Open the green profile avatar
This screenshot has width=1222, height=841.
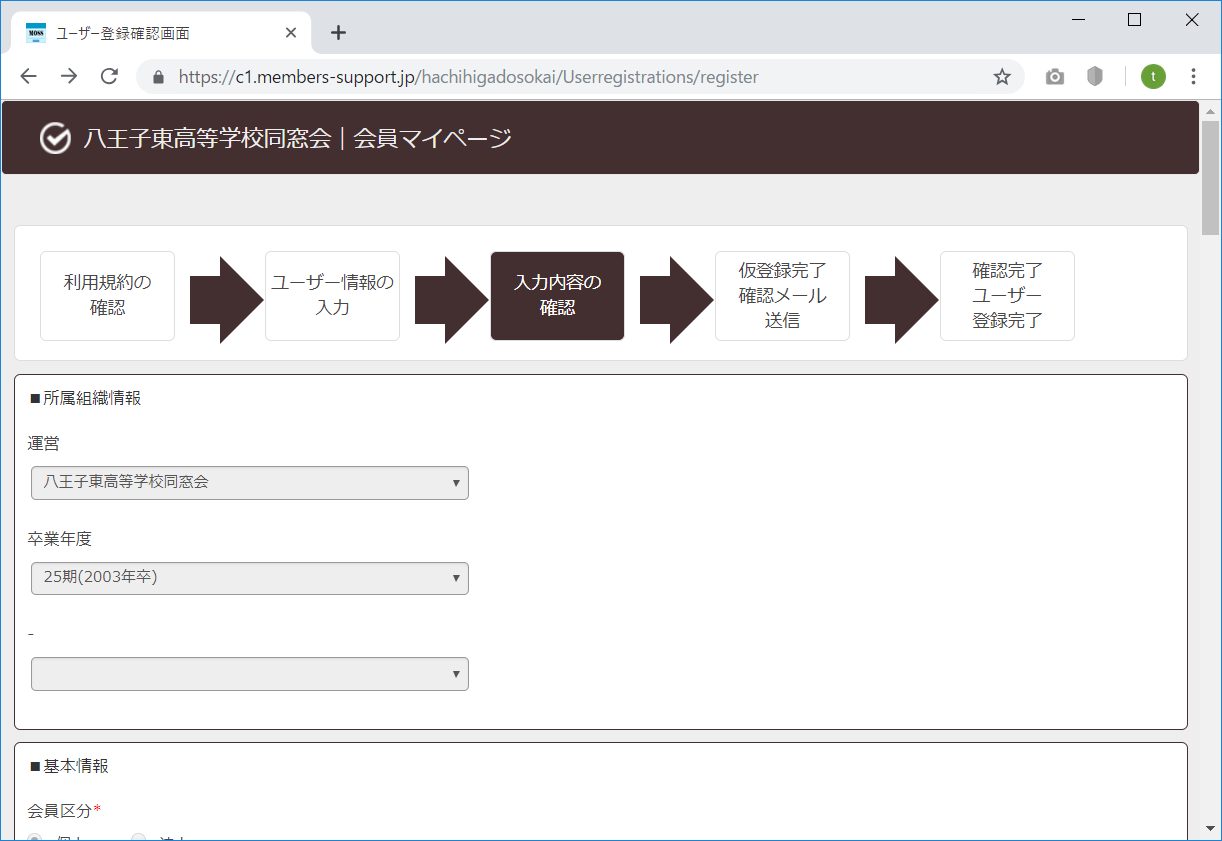tap(1153, 77)
